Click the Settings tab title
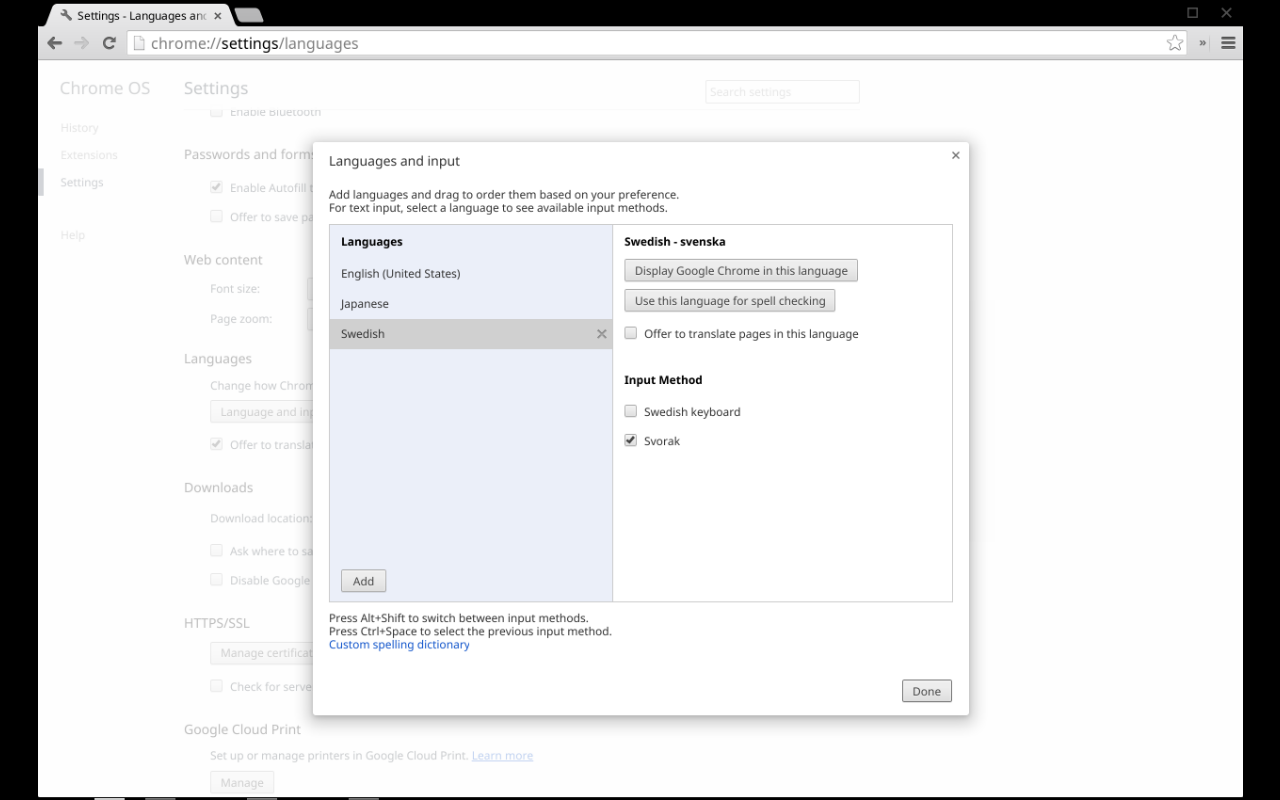This screenshot has width=1280, height=800. (141, 16)
